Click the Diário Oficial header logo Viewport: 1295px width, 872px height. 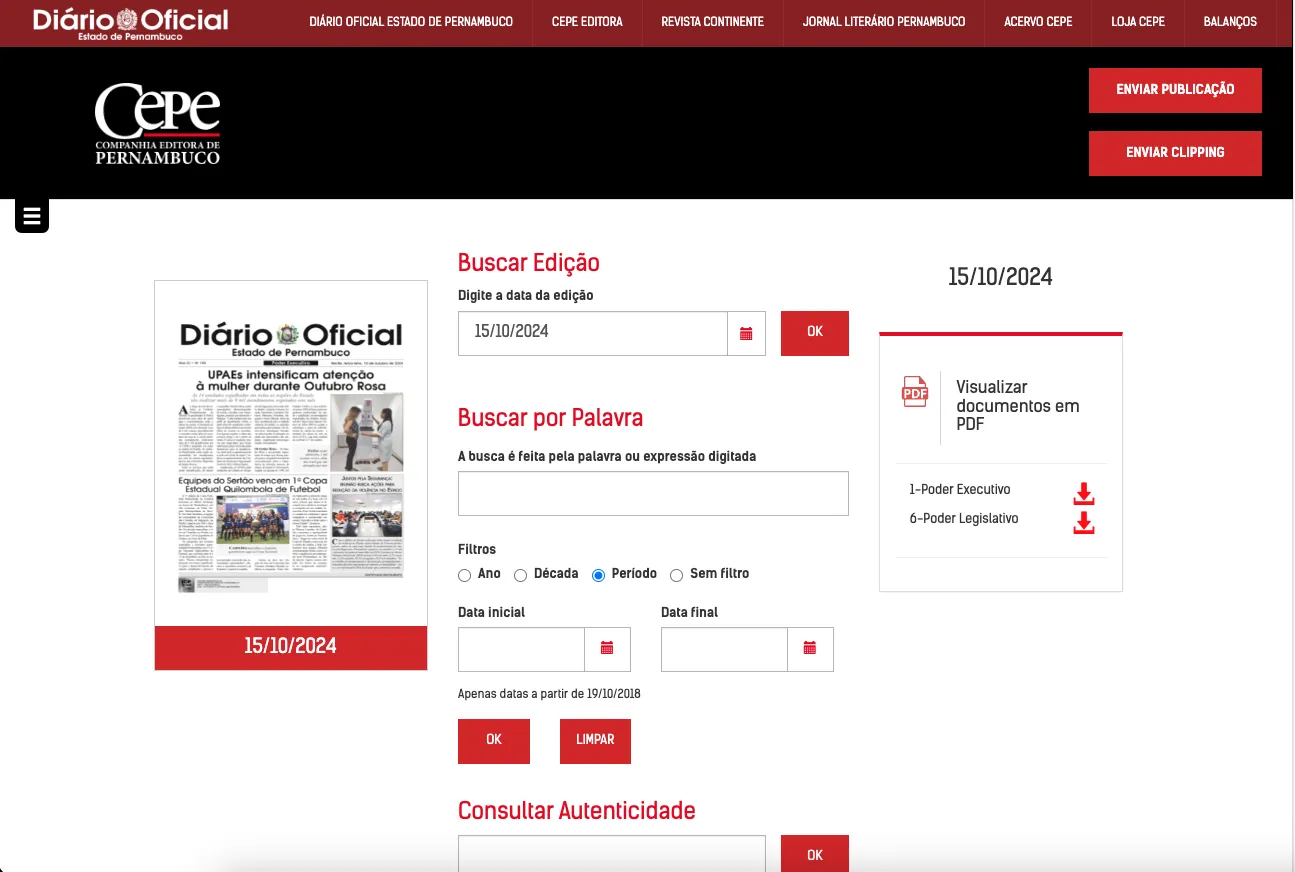click(x=130, y=23)
